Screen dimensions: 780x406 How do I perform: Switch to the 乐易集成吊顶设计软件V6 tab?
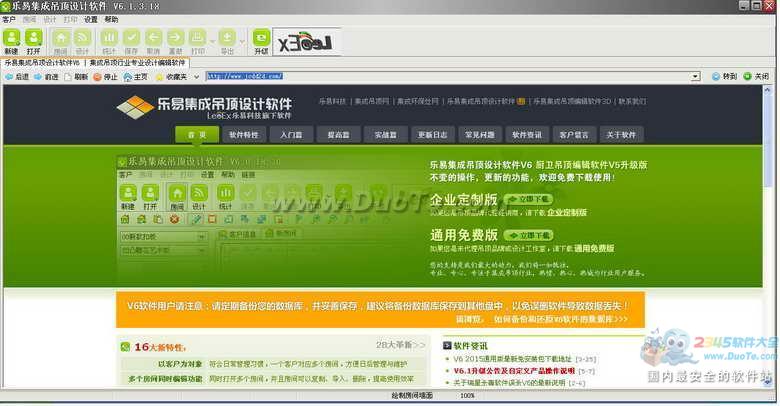(x=42, y=63)
